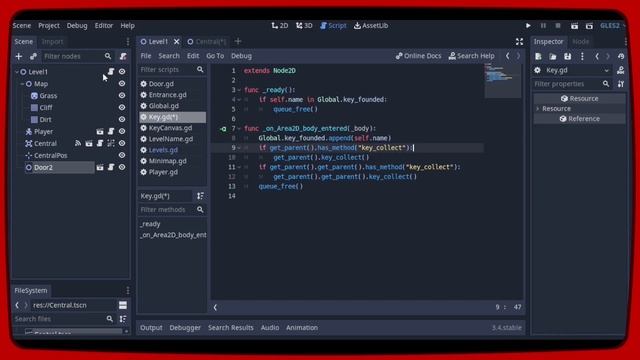The width and height of the screenshot is (640, 360).
Task: Stop the running scene
Action: [x=558, y=26]
